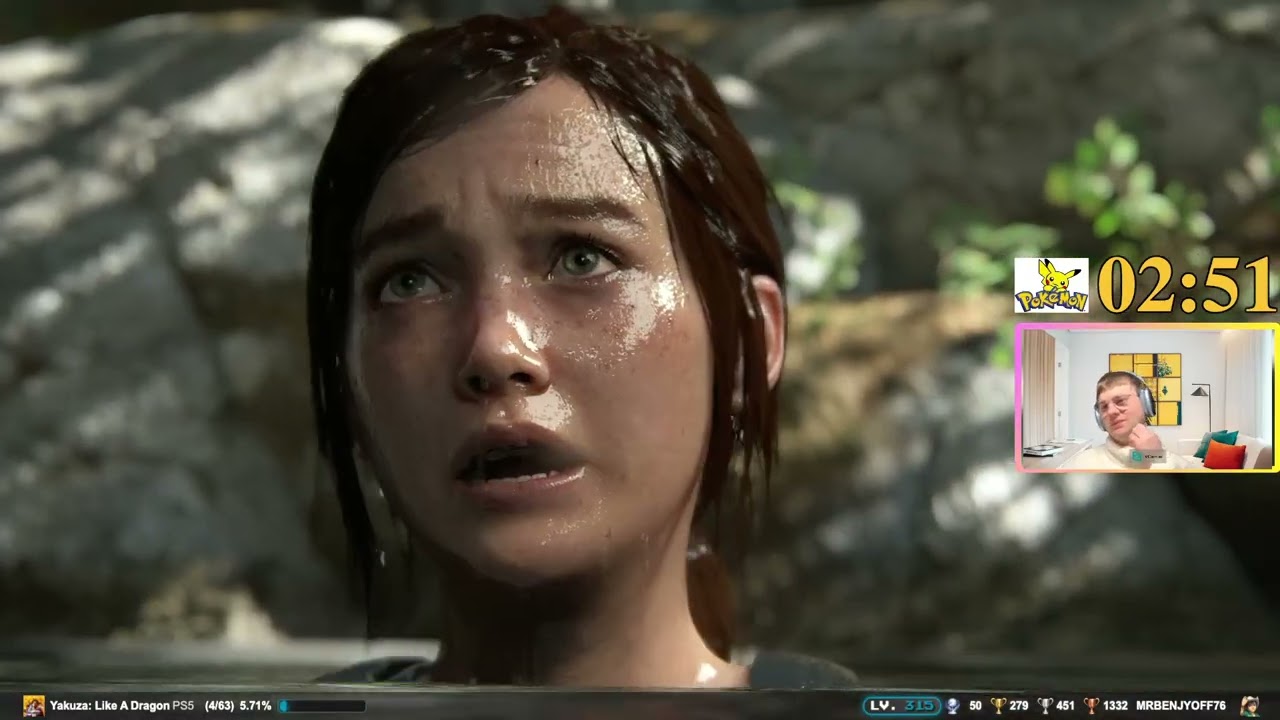Image resolution: width=1280 pixels, height=720 pixels.
Task: Click the '1332' bronze trophy count
Action: click(1115, 706)
